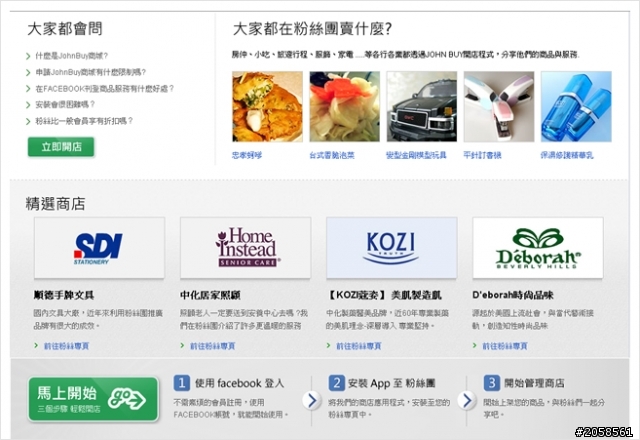This screenshot has height=440, width=640.
Task: Click the Déborah Beverly Hills logo
Action: pyautogui.click(x=538, y=248)
